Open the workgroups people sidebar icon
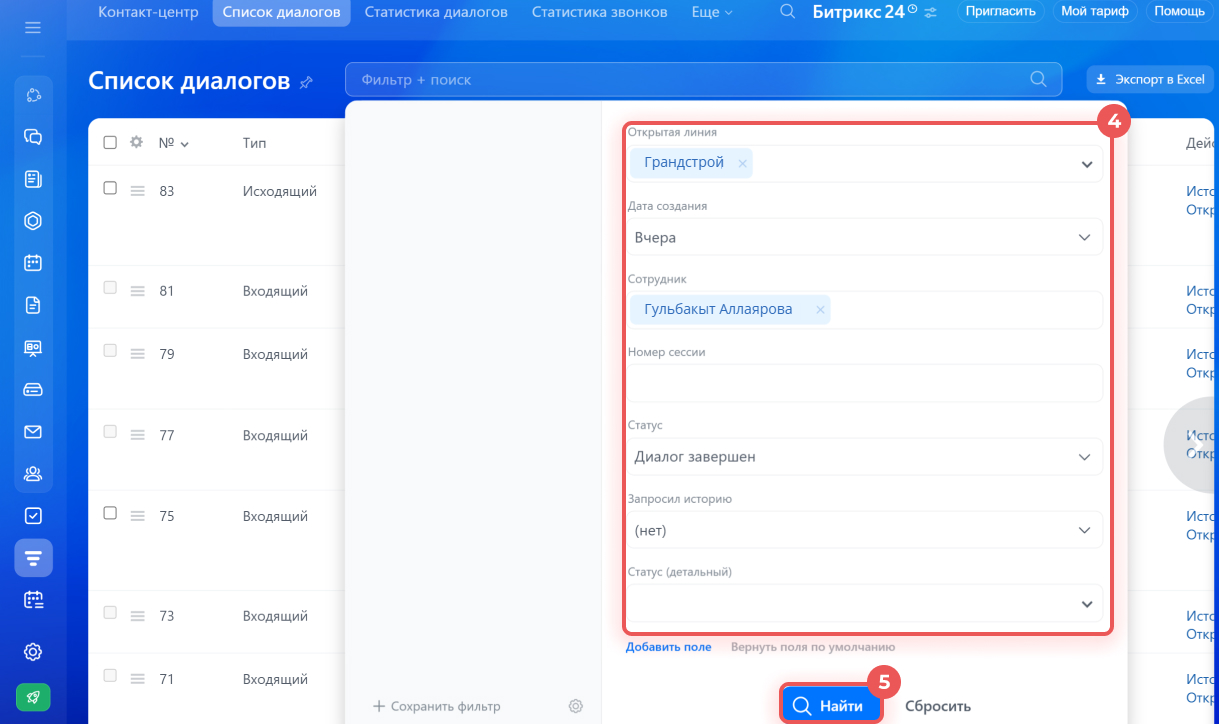 tap(33, 474)
